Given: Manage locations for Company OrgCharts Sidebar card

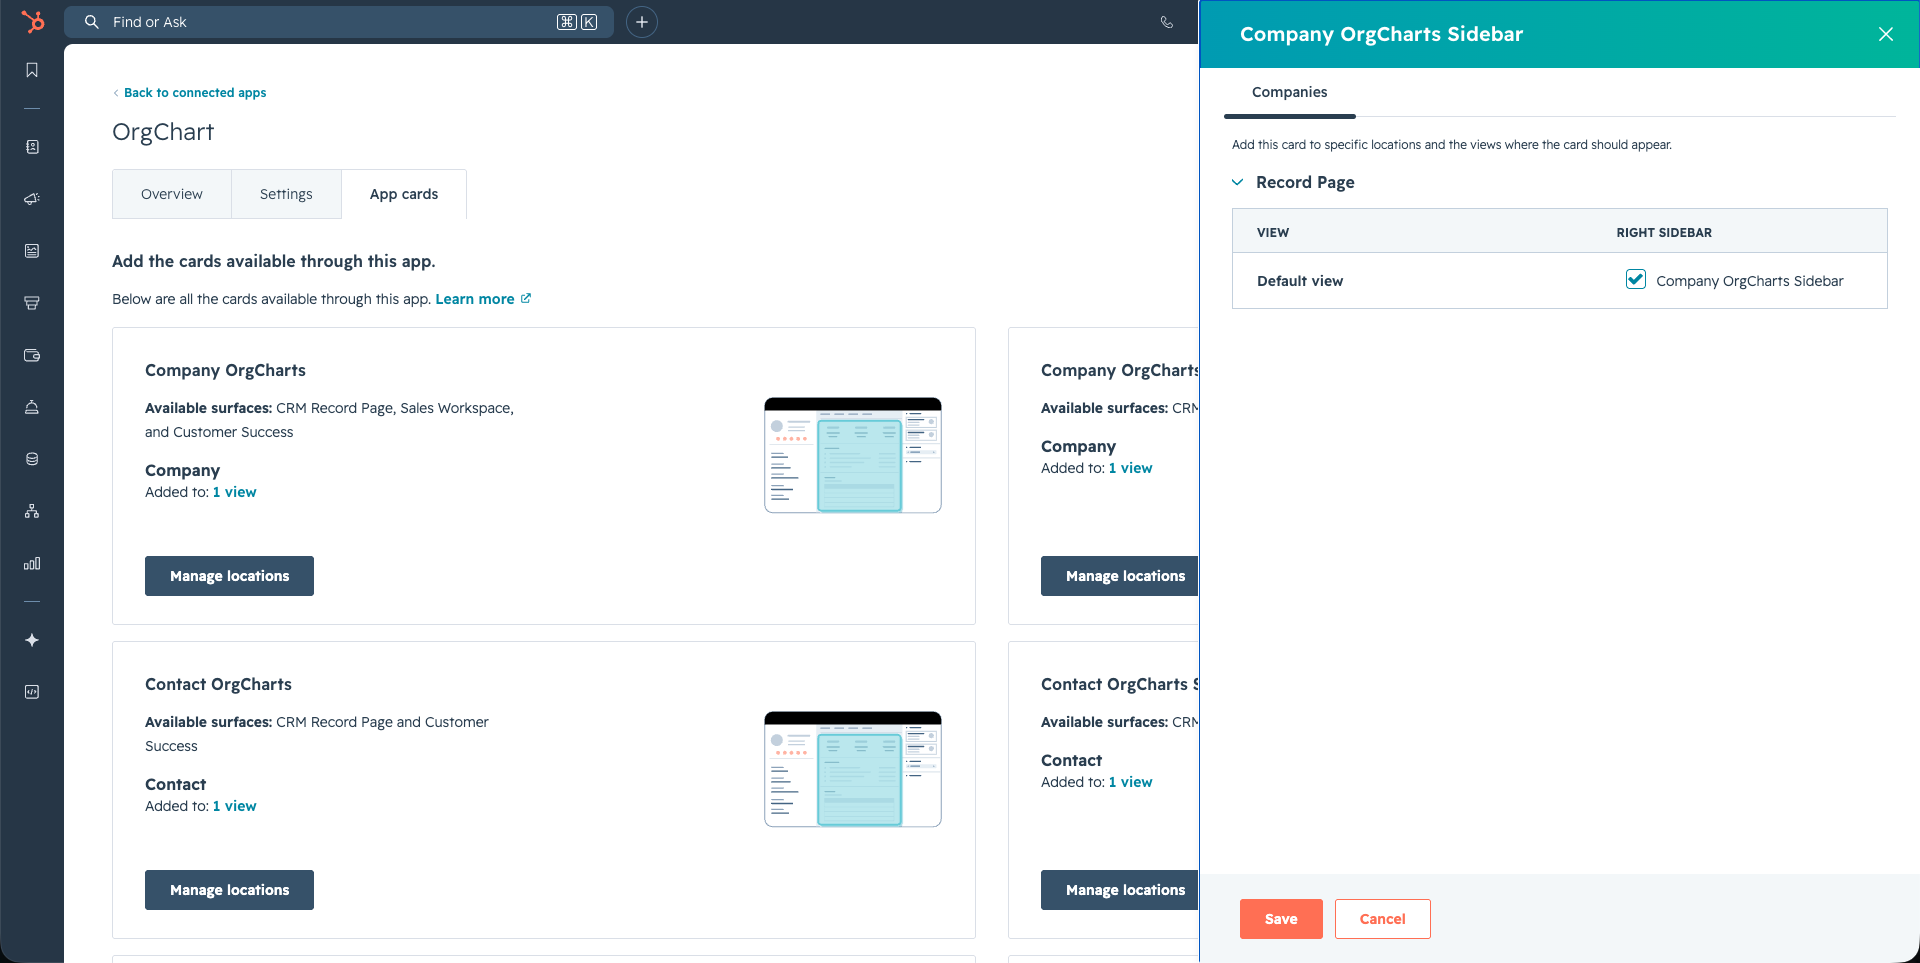Looking at the screenshot, I should [x=1120, y=576].
